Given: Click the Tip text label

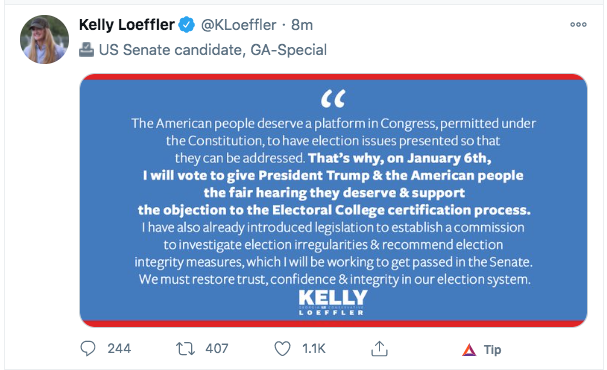Looking at the screenshot, I should [492, 349].
